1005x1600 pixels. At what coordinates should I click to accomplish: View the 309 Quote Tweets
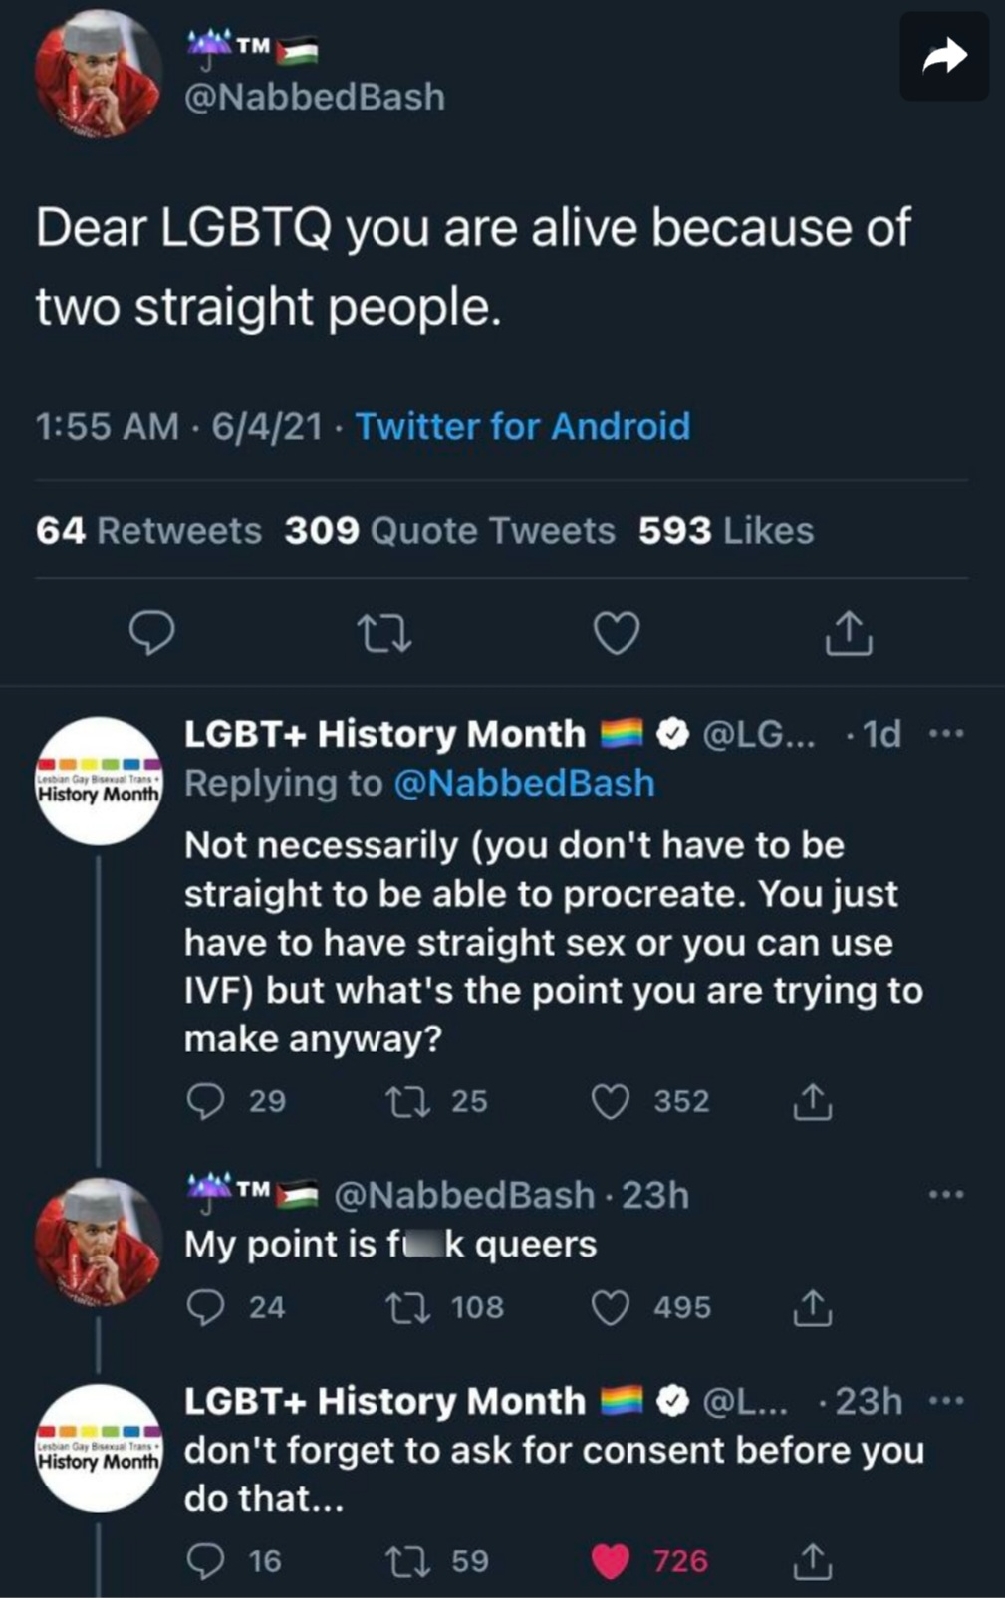click(x=450, y=530)
